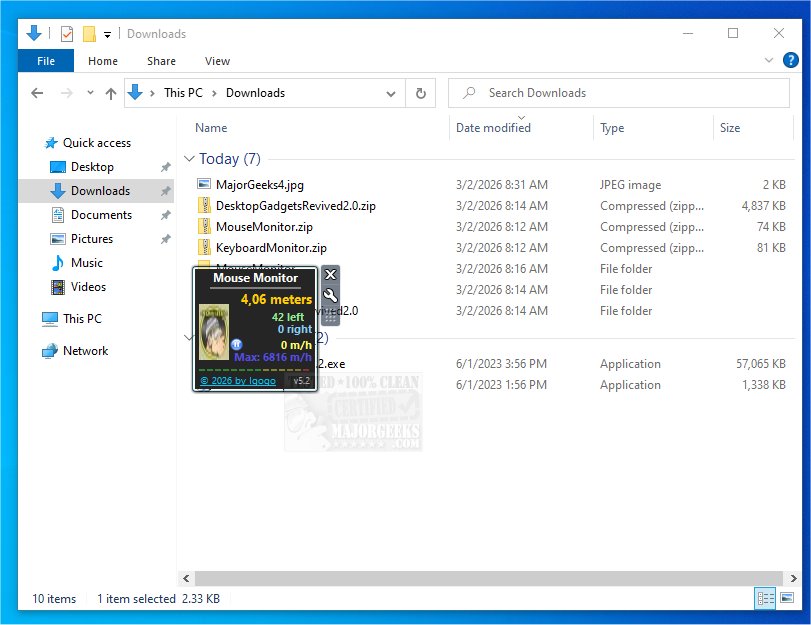The width and height of the screenshot is (811, 625).
Task: Switch to large thumbnails view
Action: 785,598
